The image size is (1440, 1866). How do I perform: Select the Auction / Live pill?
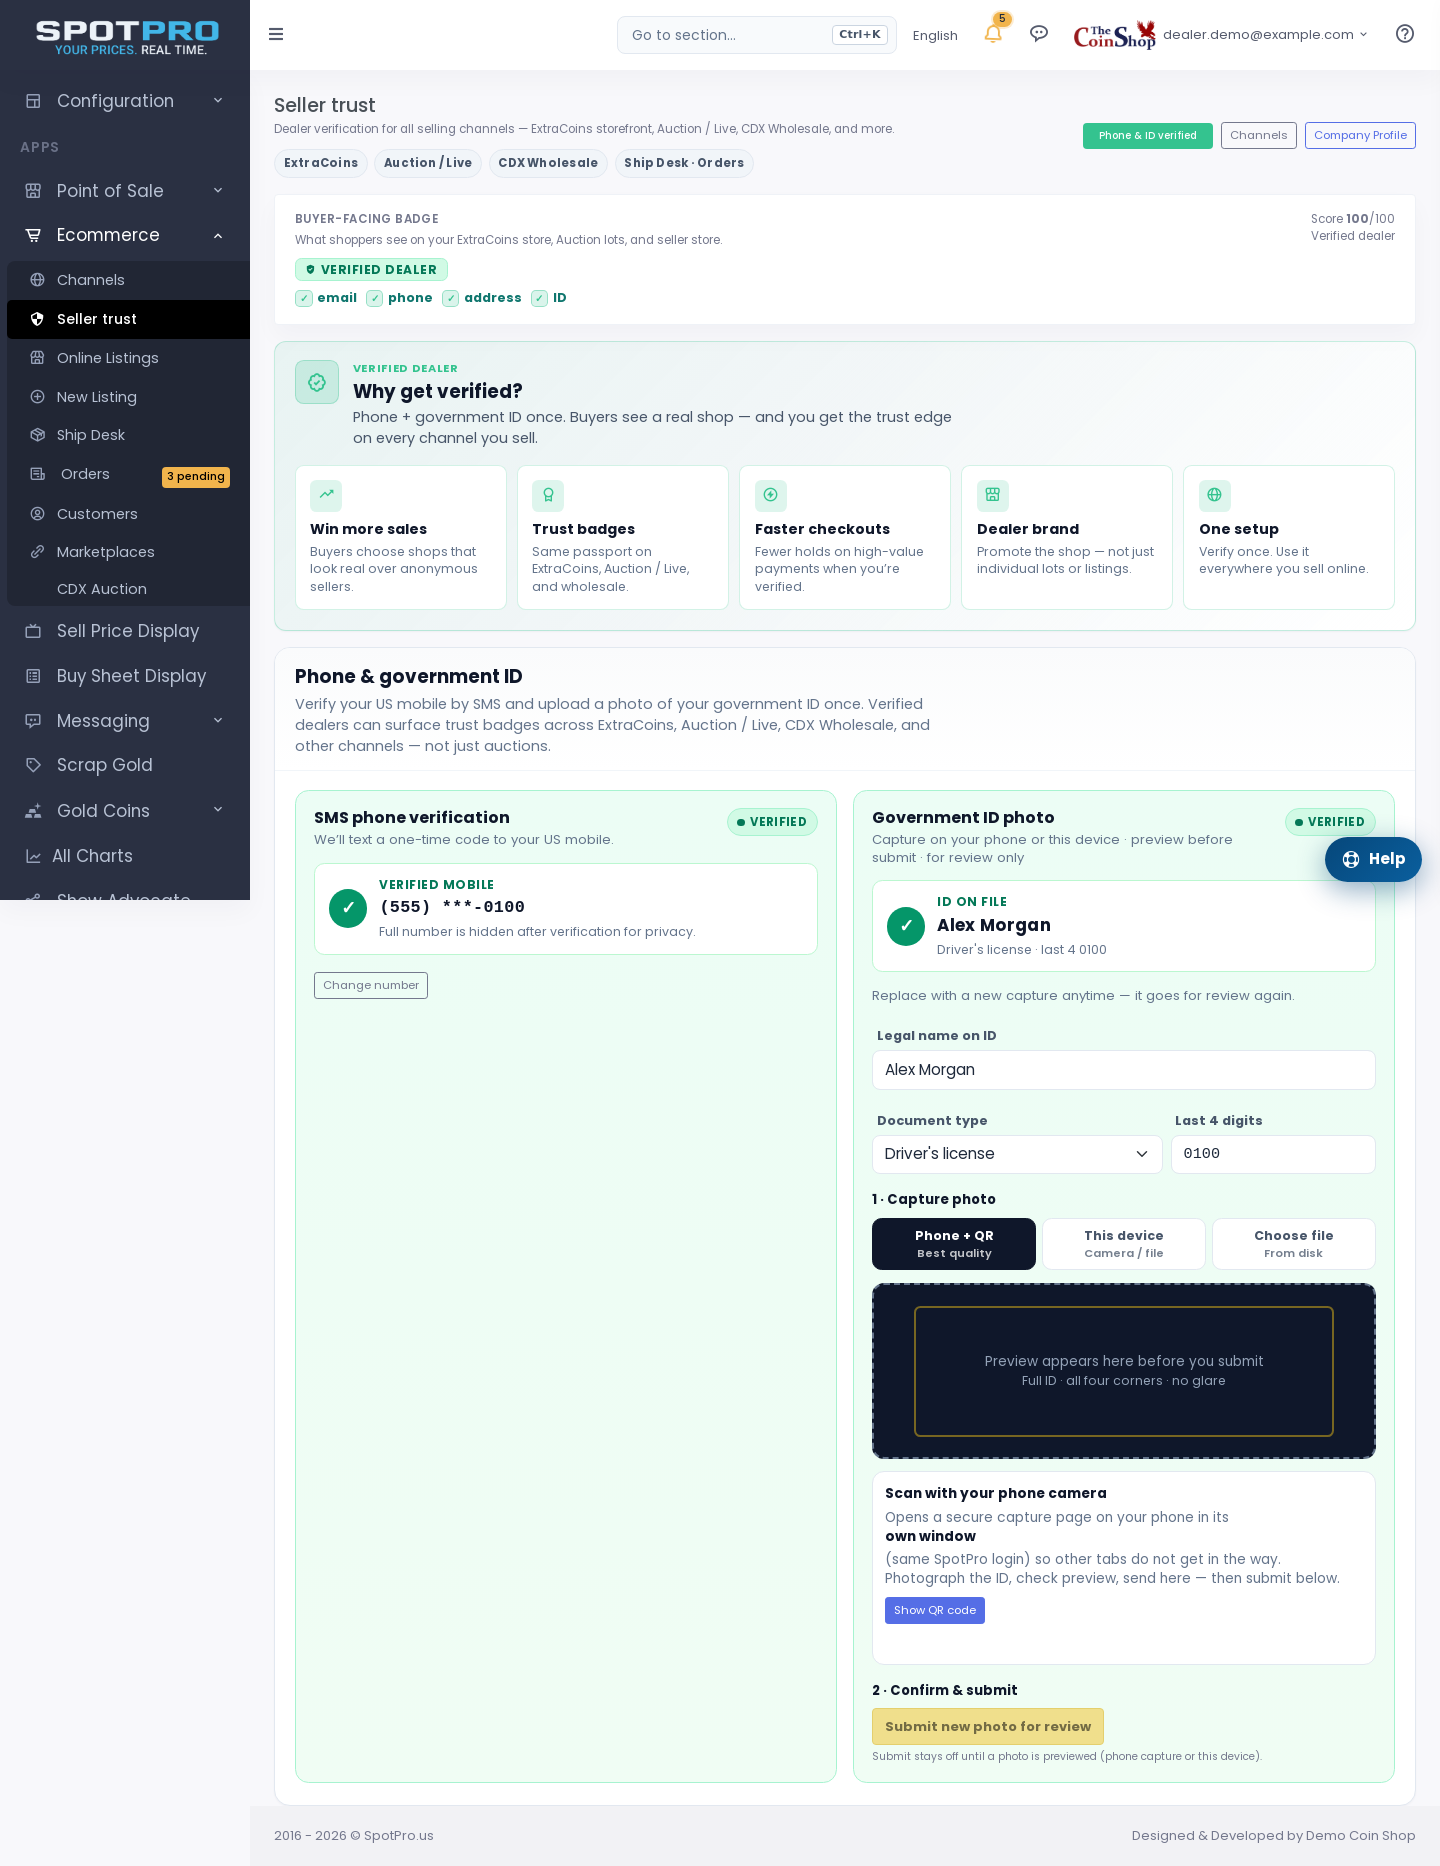click(x=428, y=163)
